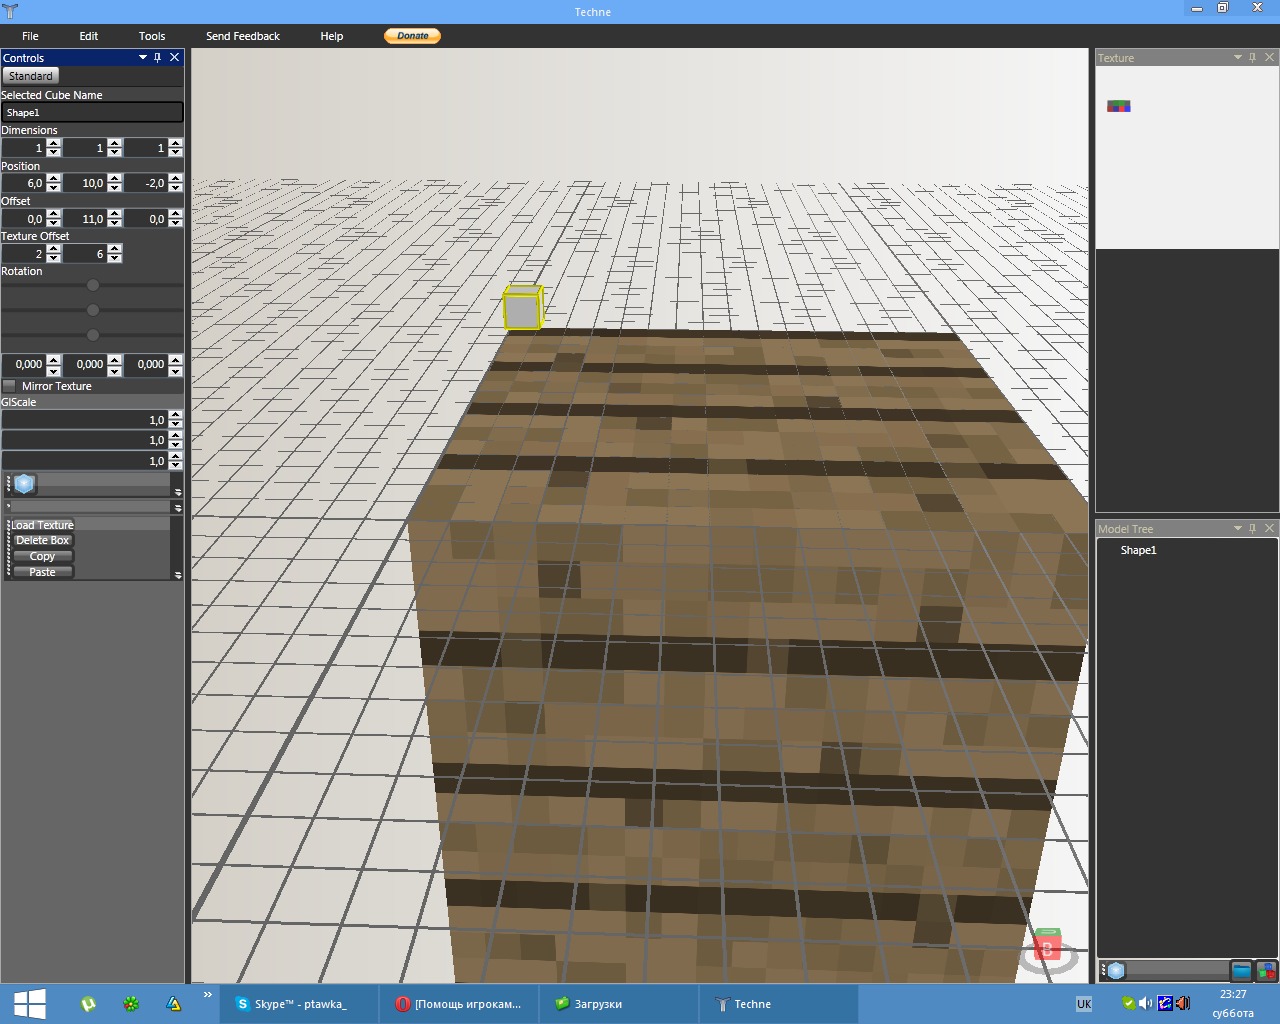Open Controls panel options dropdown arrow
Viewport: 1280px width, 1024px height.
click(143, 57)
